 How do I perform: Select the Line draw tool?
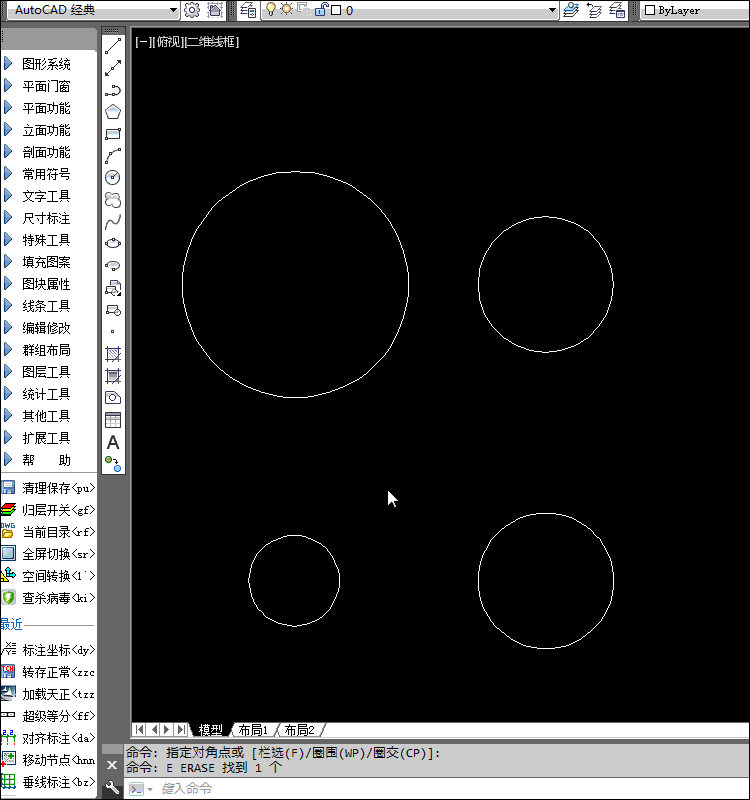[113, 46]
